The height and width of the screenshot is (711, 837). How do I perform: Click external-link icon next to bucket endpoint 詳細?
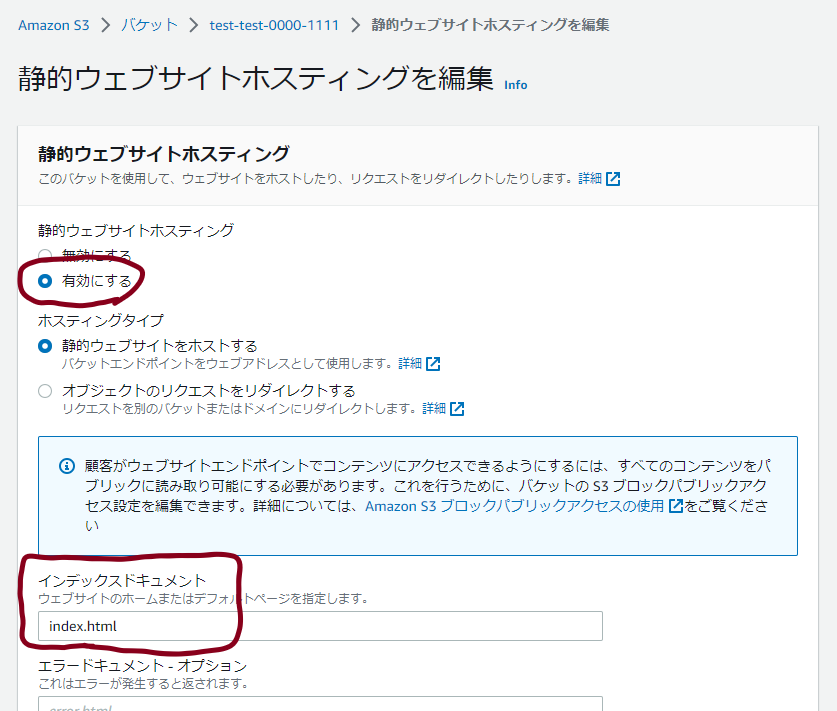coord(433,364)
